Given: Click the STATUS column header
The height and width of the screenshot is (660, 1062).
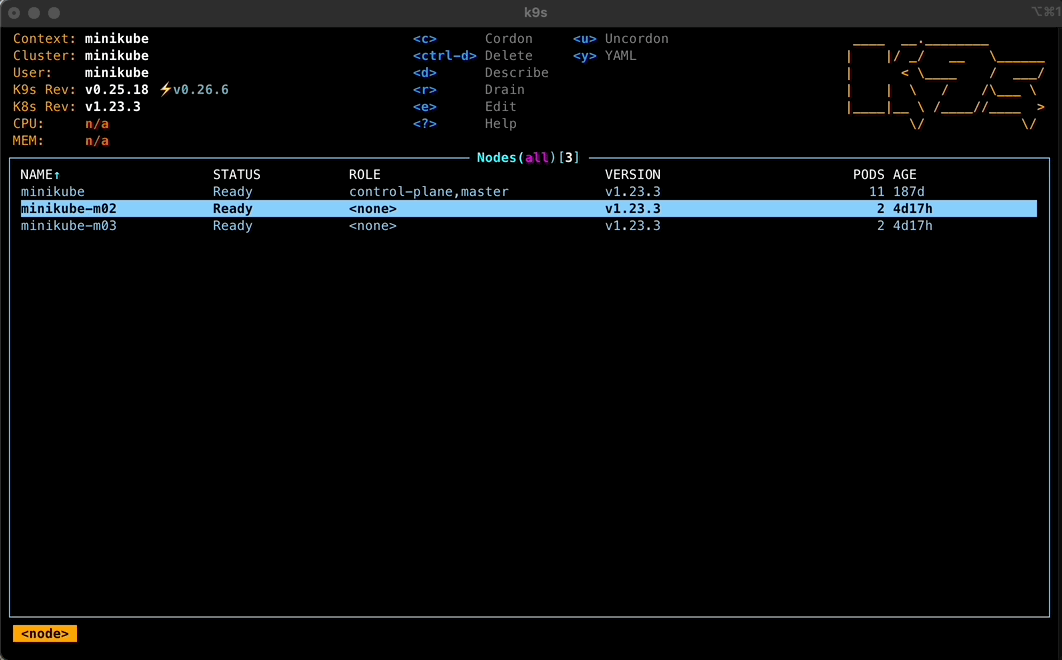Looking at the screenshot, I should pos(236,175).
